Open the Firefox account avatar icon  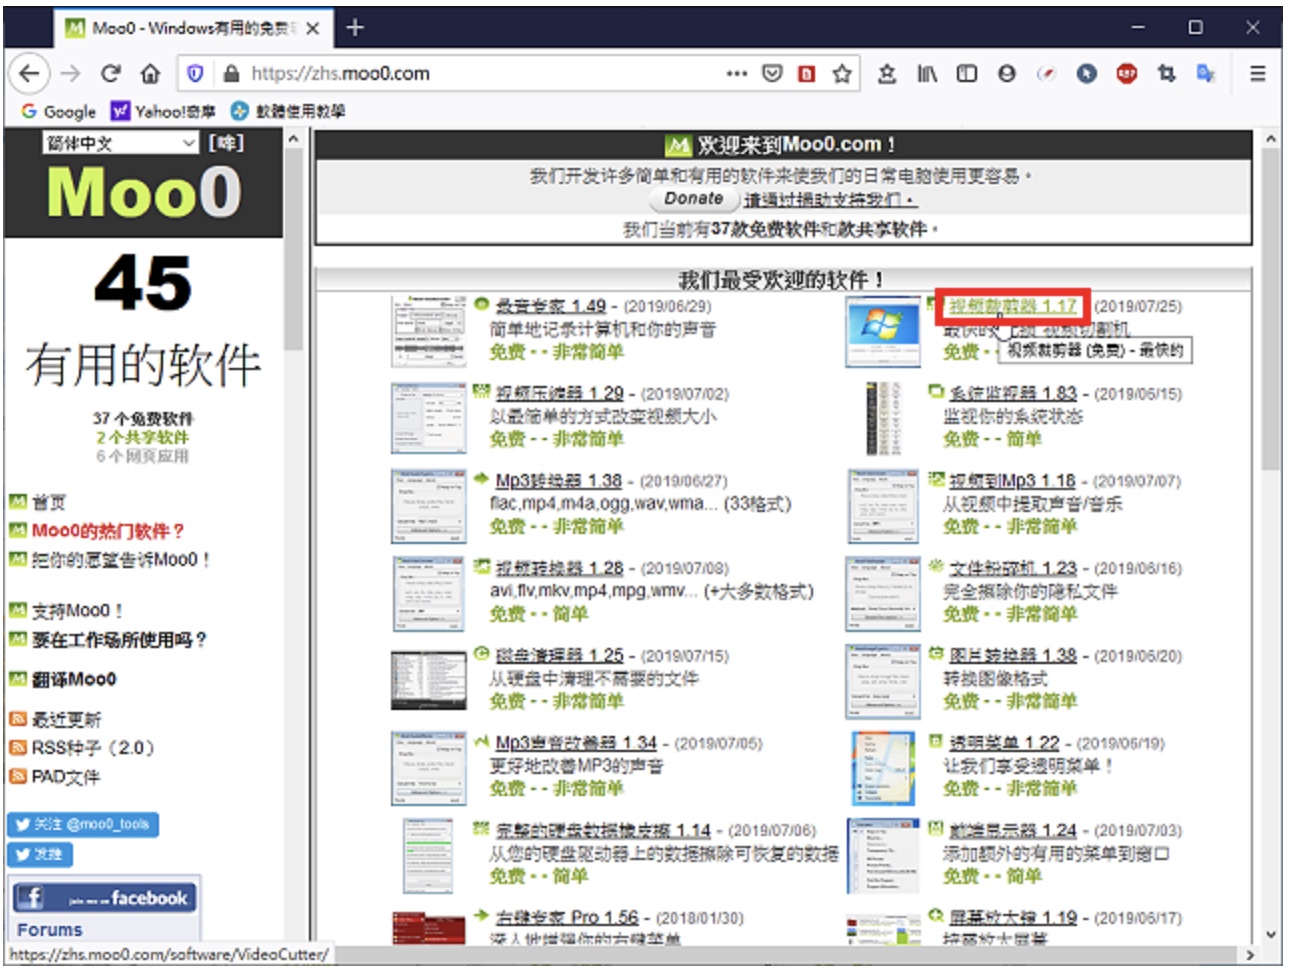tap(1007, 73)
